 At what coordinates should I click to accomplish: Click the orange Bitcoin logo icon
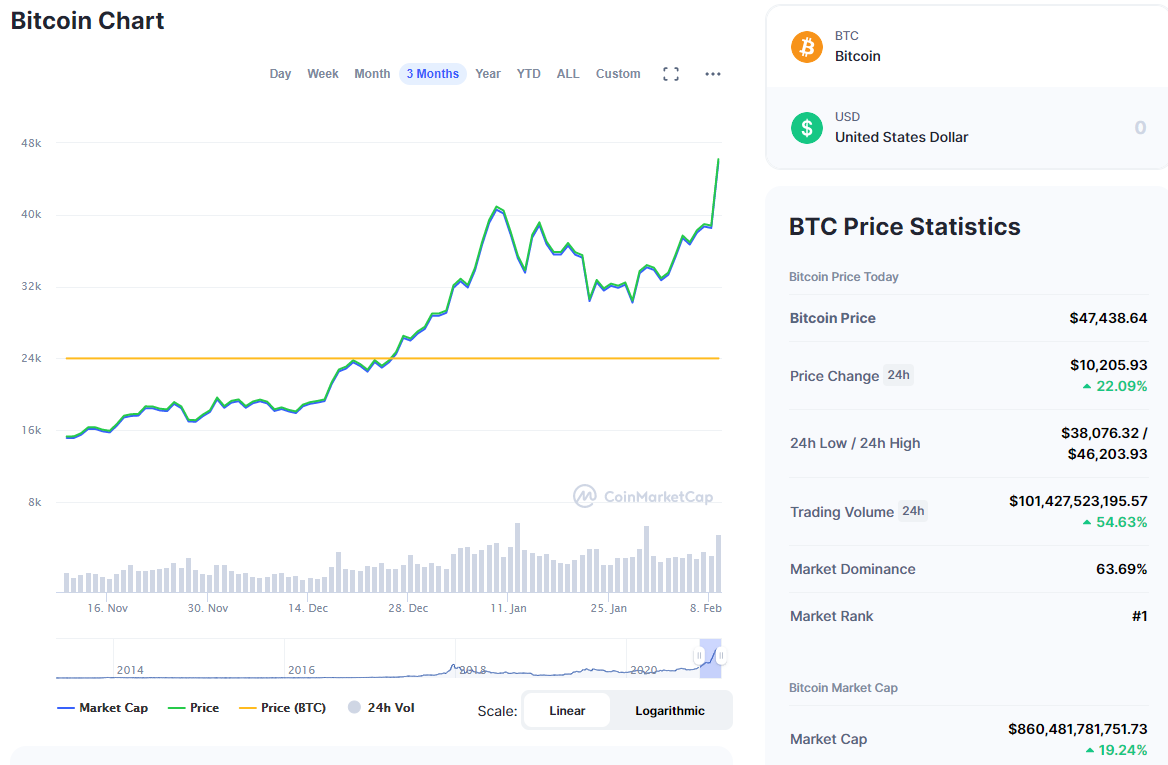(x=807, y=47)
